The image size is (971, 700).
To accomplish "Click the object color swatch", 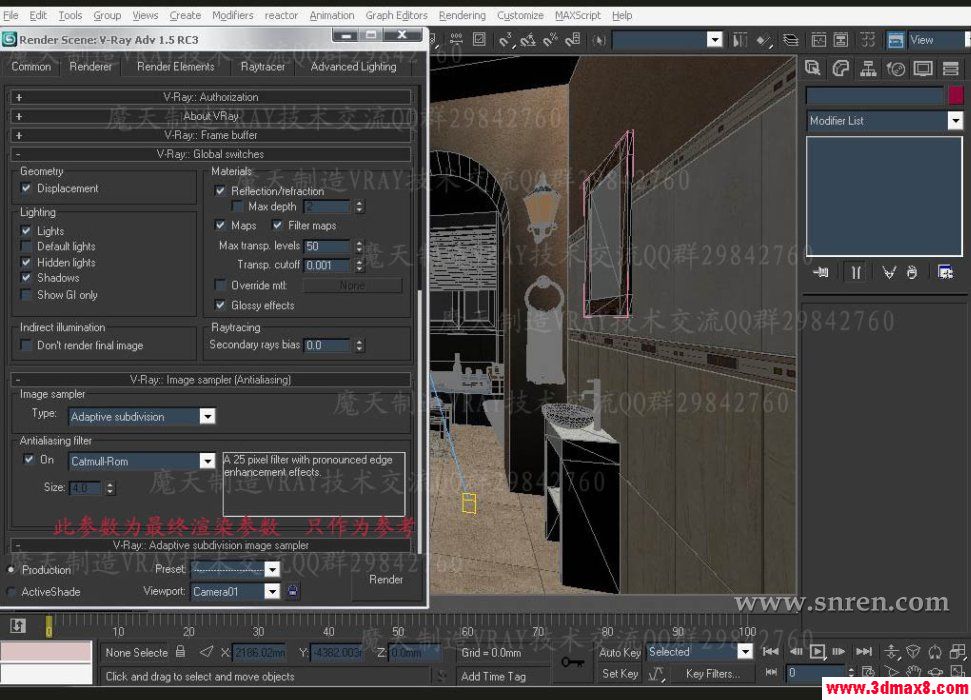I will click(955, 95).
